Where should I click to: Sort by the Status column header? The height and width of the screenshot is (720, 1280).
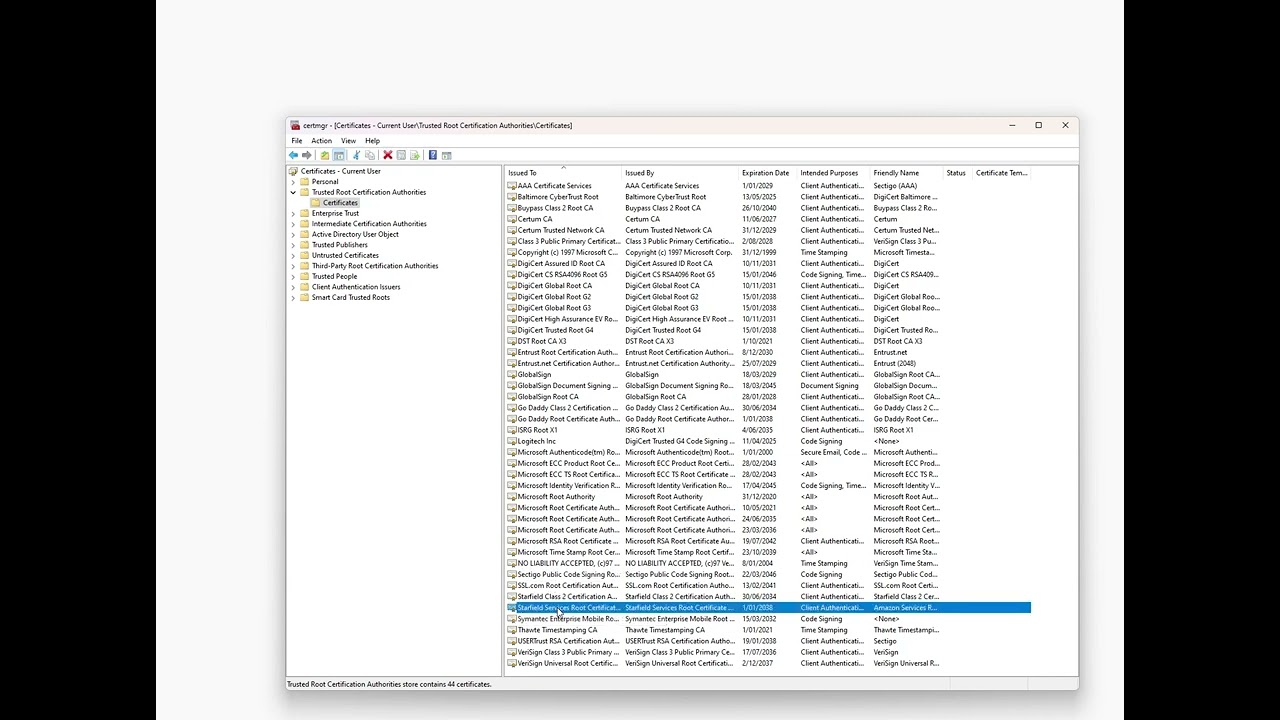click(x=958, y=173)
